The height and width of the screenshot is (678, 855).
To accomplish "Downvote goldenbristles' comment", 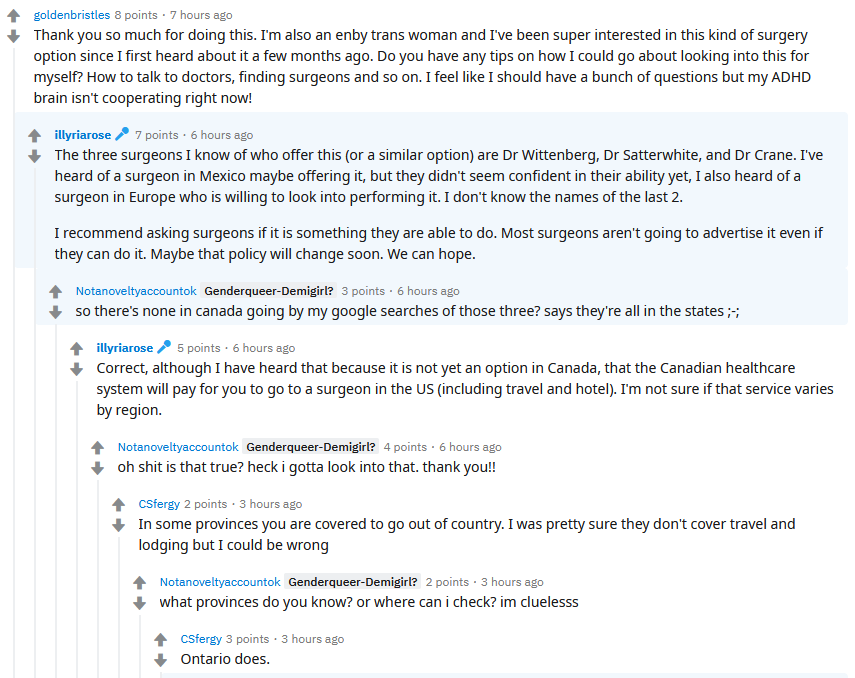I will (x=14, y=36).
